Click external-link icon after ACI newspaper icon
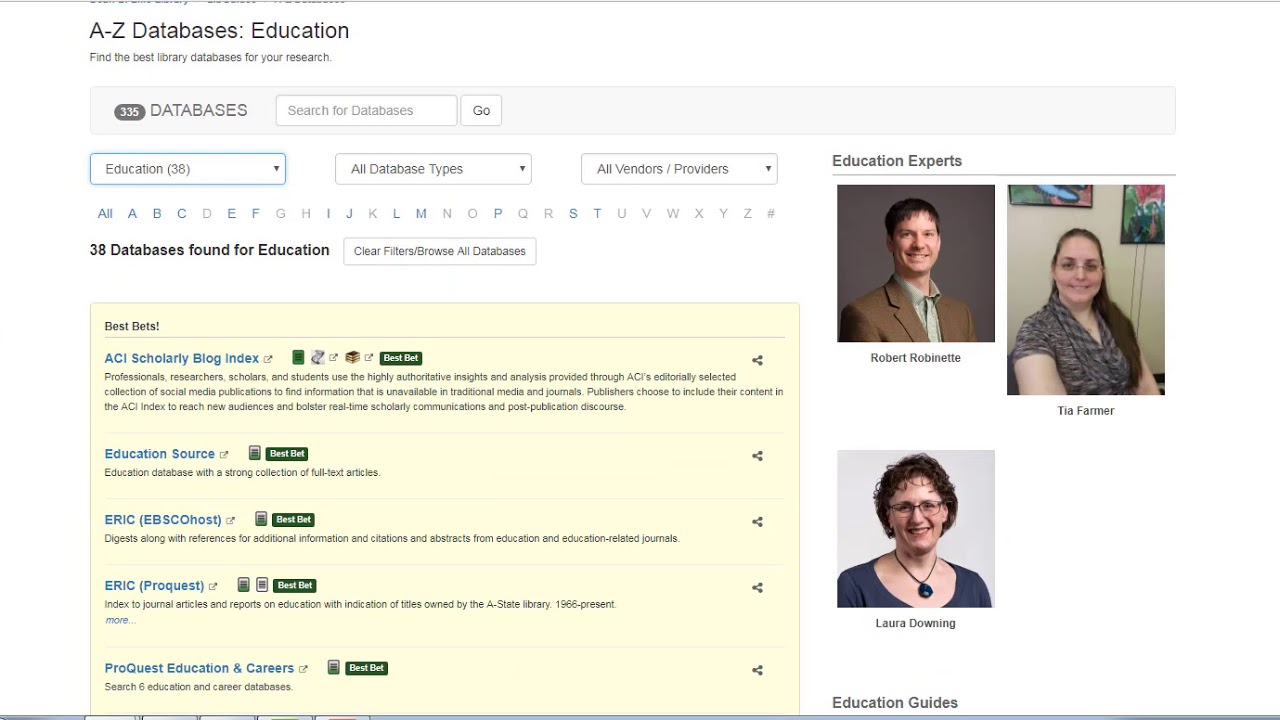Viewport: 1280px width, 720px height. (x=334, y=357)
